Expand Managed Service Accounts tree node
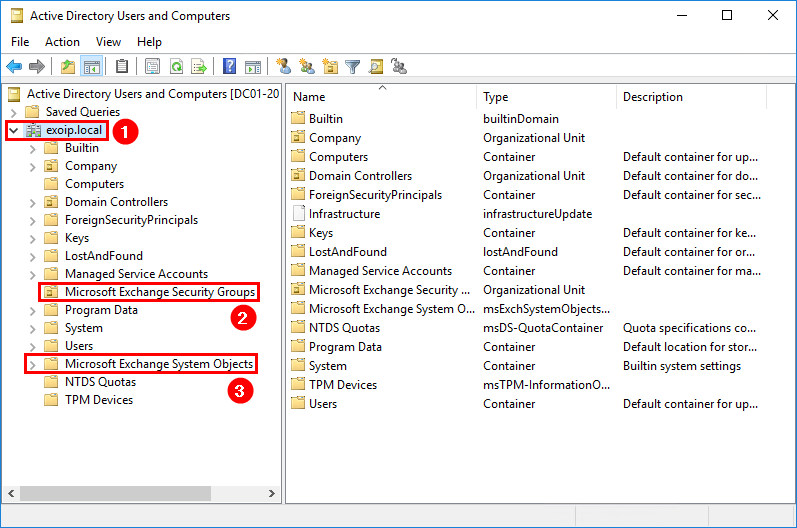 click(x=33, y=275)
